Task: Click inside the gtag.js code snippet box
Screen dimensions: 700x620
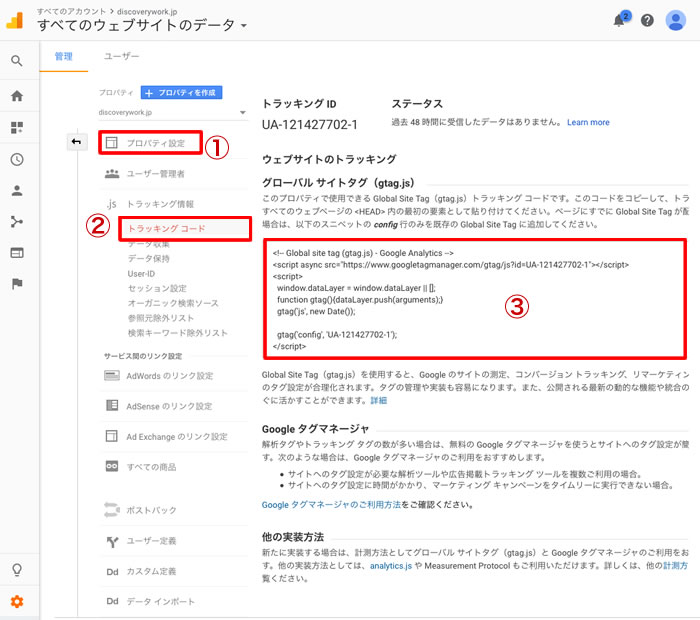Action: [475, 299]
